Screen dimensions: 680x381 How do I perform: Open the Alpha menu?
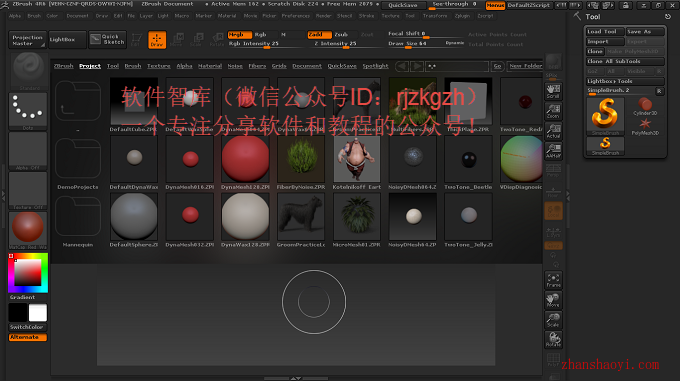point(15,16)
